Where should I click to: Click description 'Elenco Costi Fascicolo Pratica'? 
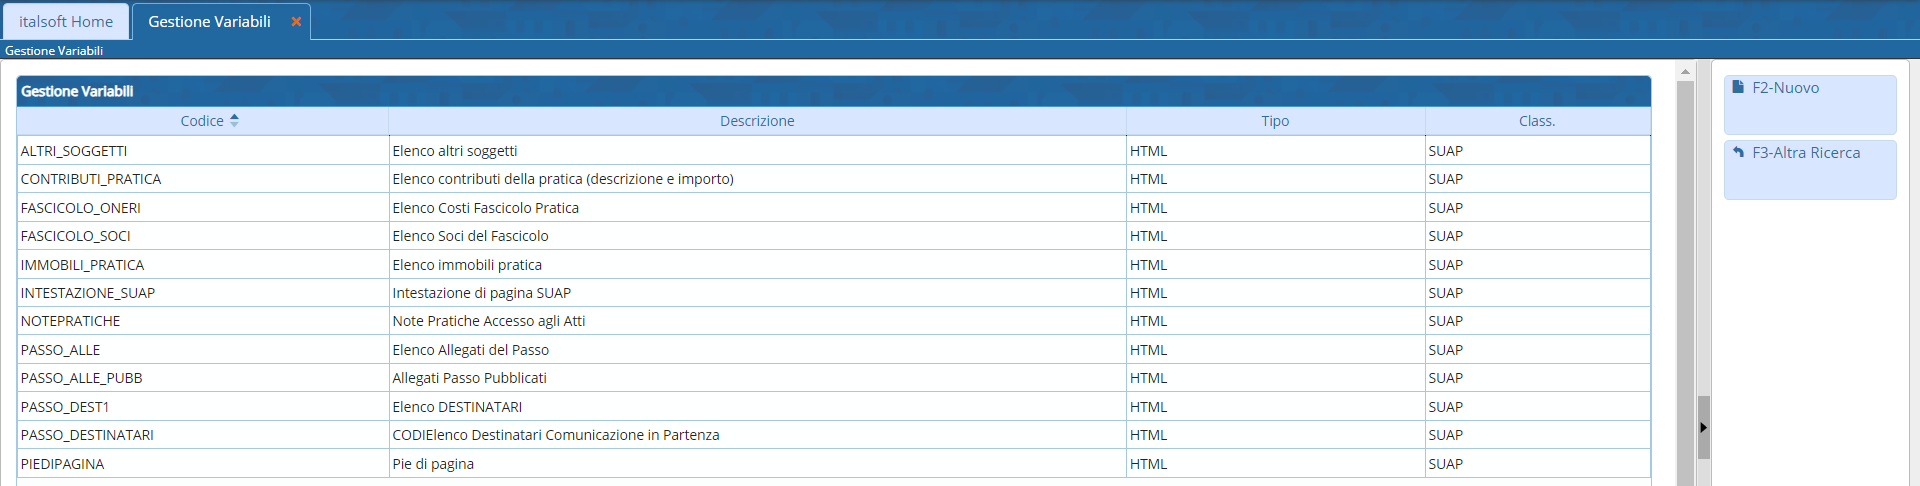(486, 208)
